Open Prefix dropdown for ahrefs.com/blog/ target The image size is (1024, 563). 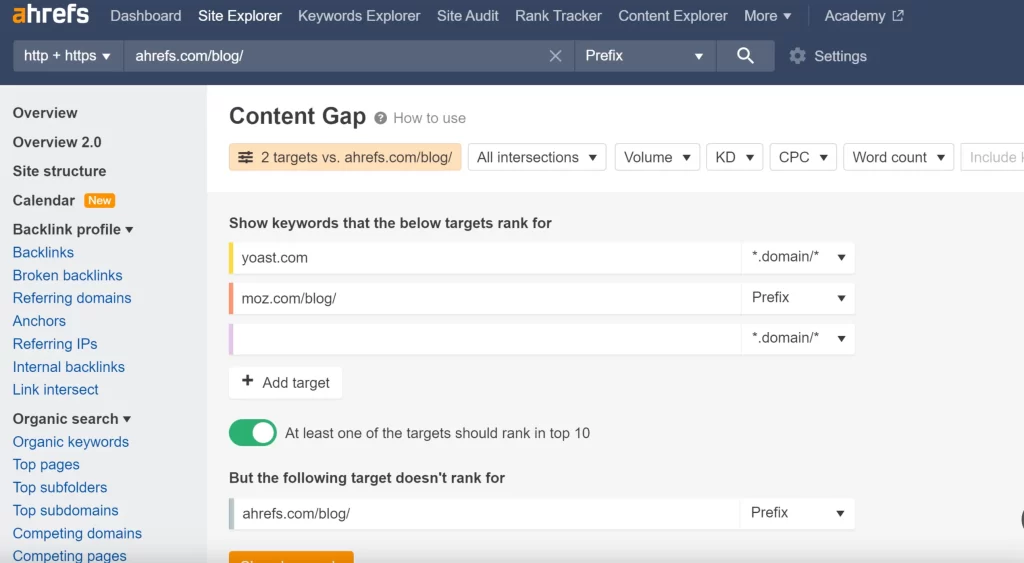pos(797,513)
